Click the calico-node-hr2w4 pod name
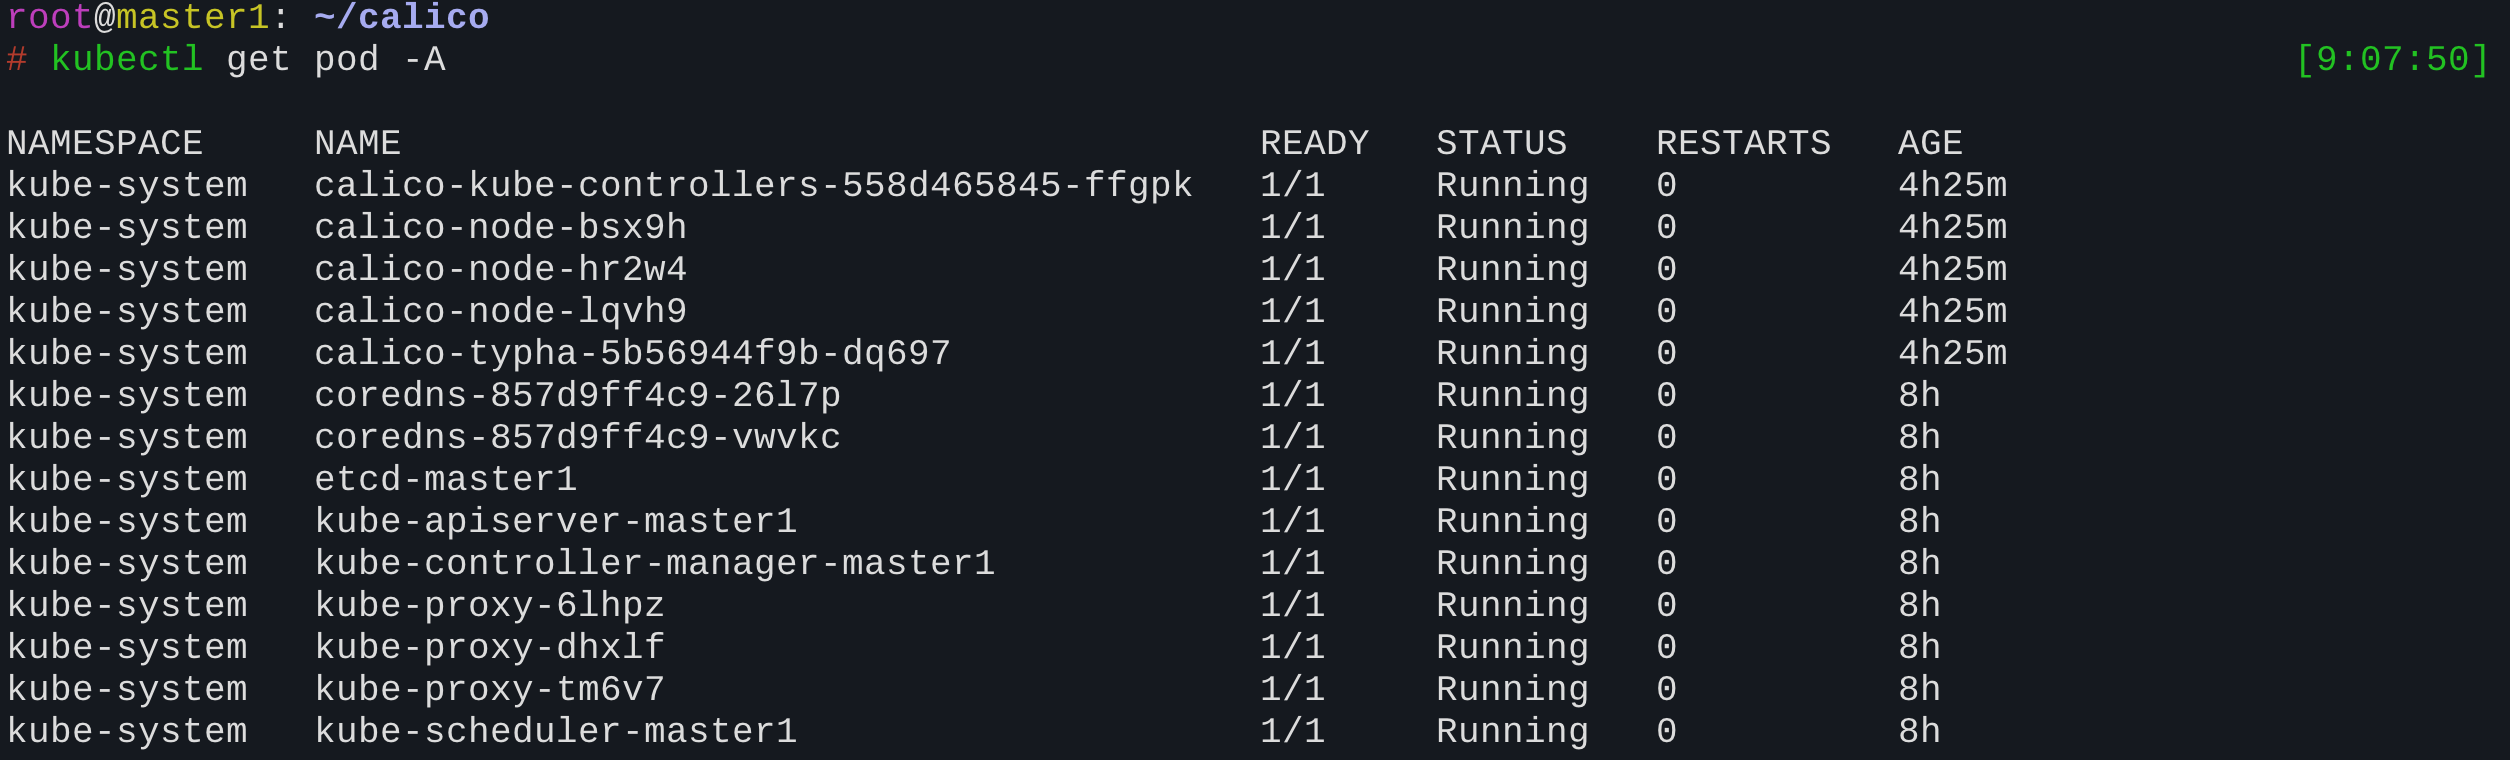Image resolution: width=2510 pixels, height=760 pixels. [x=500, y=270]
